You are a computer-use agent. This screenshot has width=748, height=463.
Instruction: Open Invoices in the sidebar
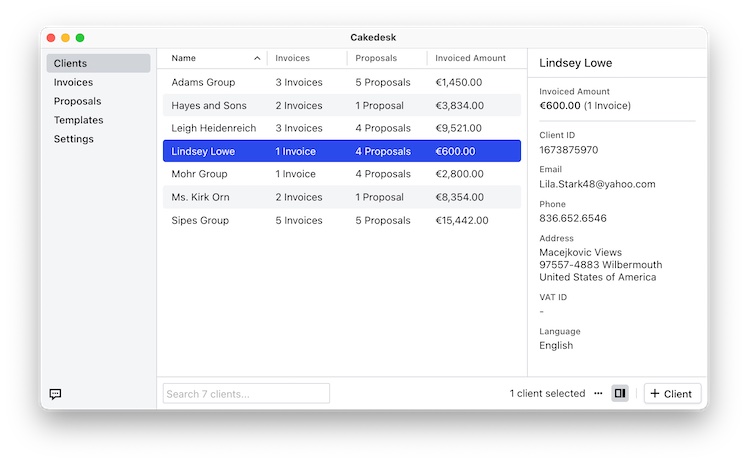(73, 83)
